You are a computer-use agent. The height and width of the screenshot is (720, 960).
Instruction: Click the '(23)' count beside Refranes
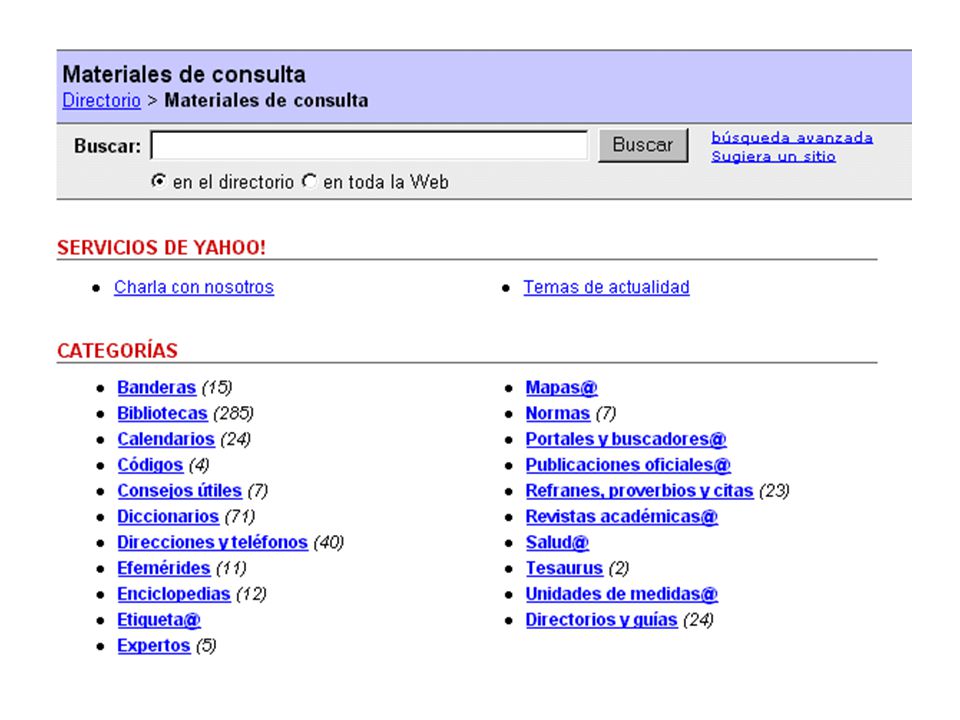click(x=774, y=490)
